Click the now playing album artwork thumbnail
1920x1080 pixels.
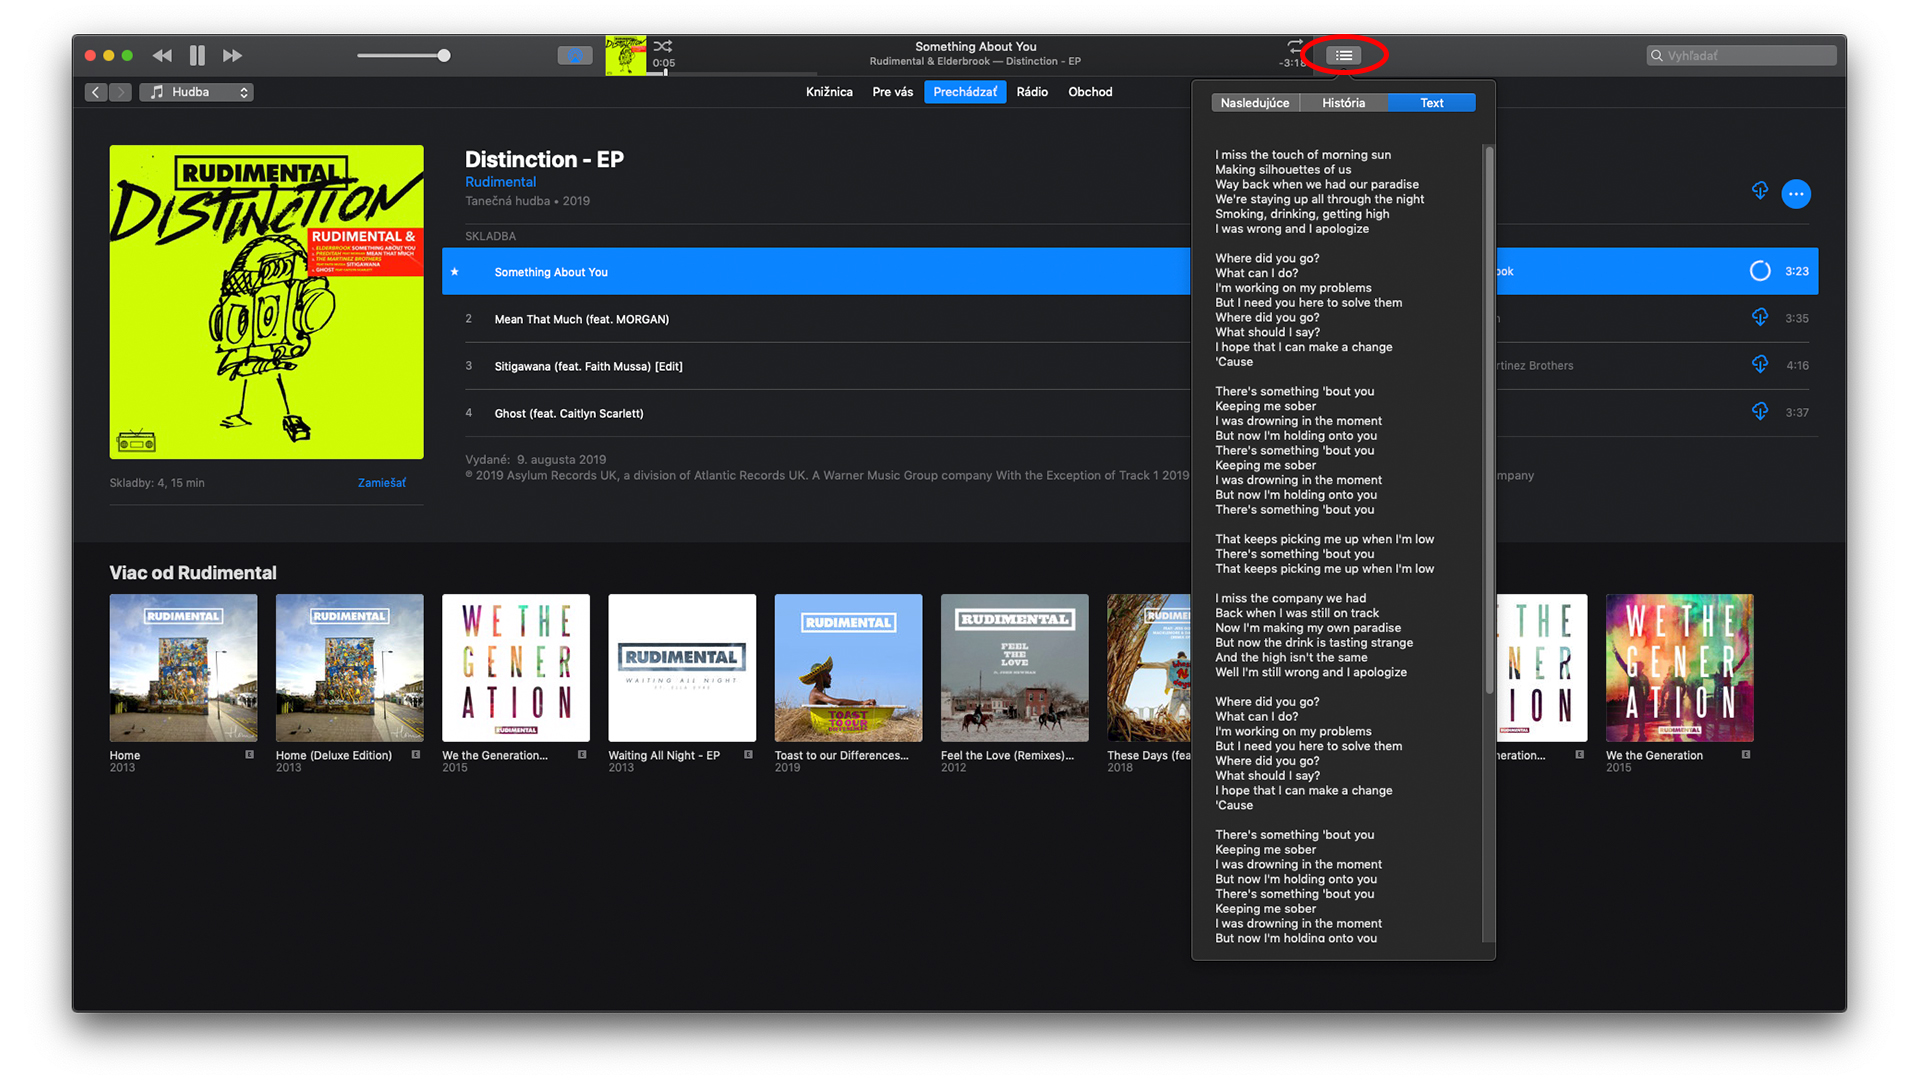[626, 56]
